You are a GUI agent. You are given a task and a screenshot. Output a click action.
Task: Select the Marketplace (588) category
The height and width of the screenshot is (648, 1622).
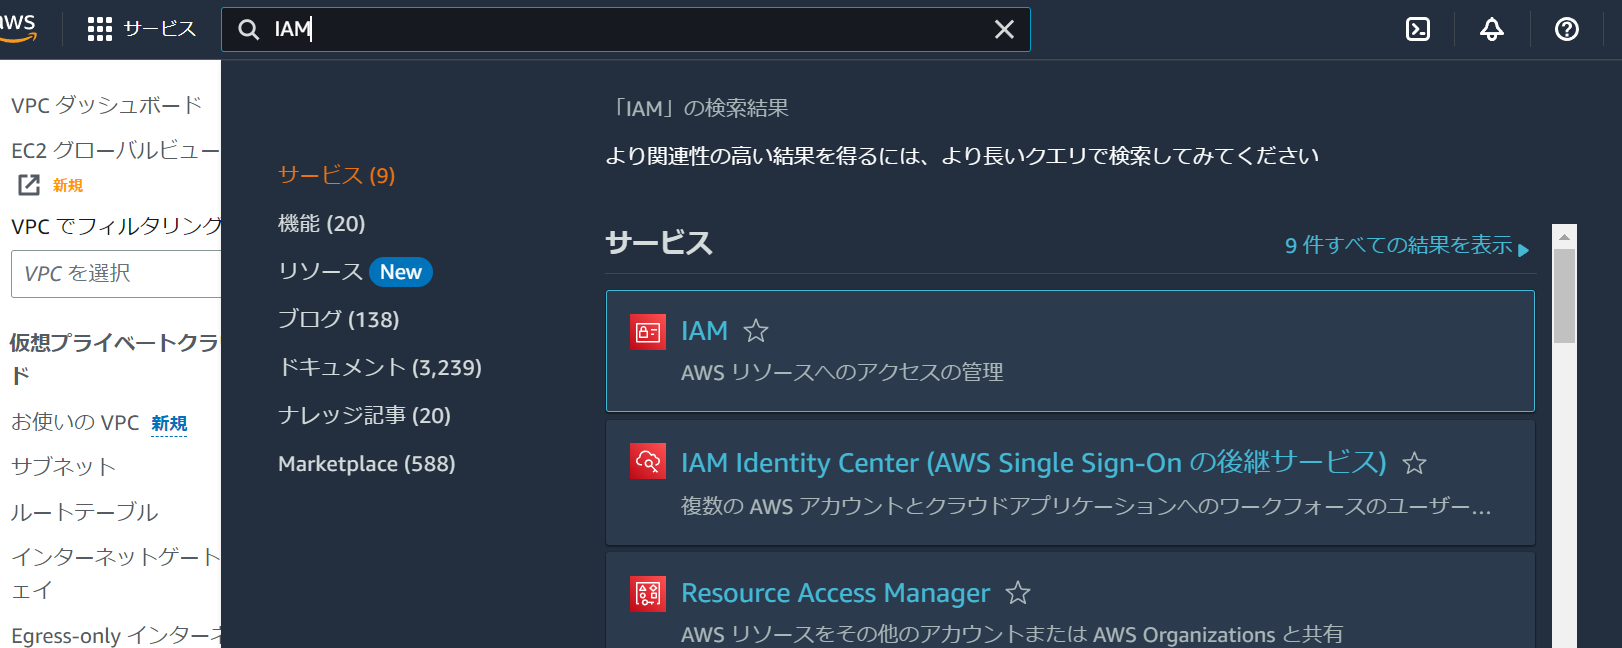366,464
